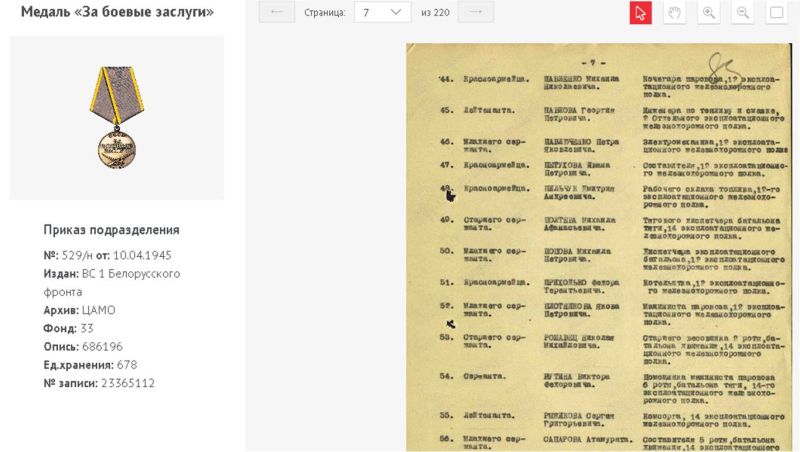Click the medal image thumbnail
800x452 pixels.
tap(117, 118)
